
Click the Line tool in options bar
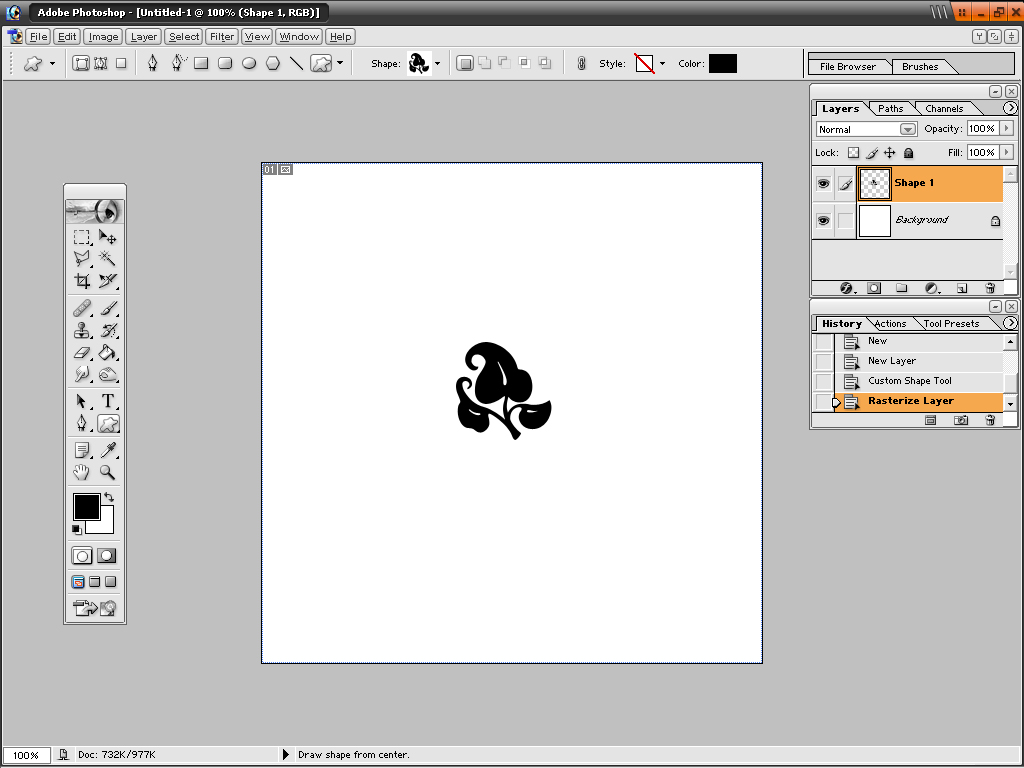pos(296,64)
